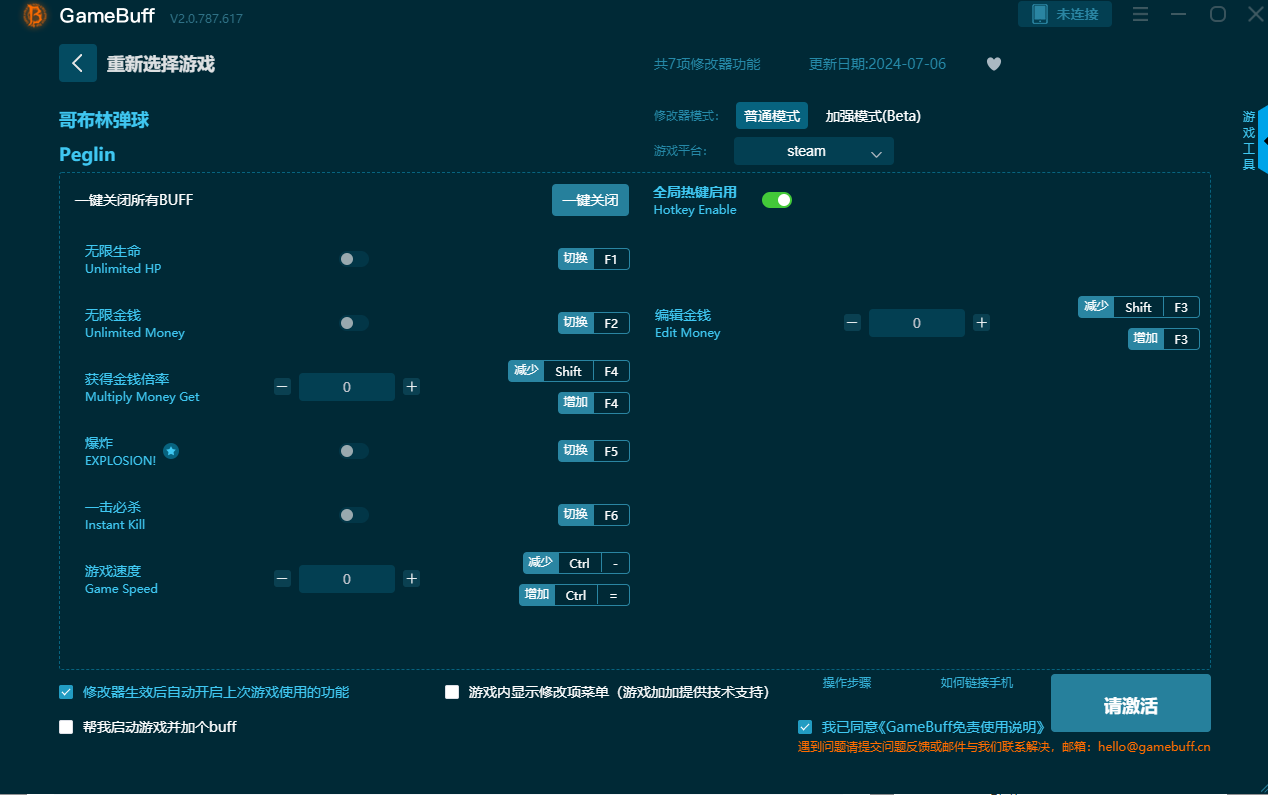
Task: Click the Peglin game title
Action: click(87, 155)
